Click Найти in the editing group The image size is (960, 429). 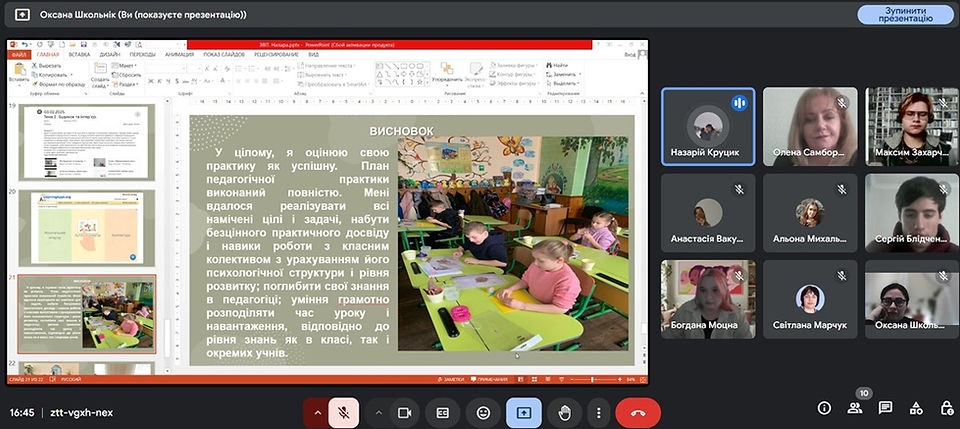(x=558, y=65)
